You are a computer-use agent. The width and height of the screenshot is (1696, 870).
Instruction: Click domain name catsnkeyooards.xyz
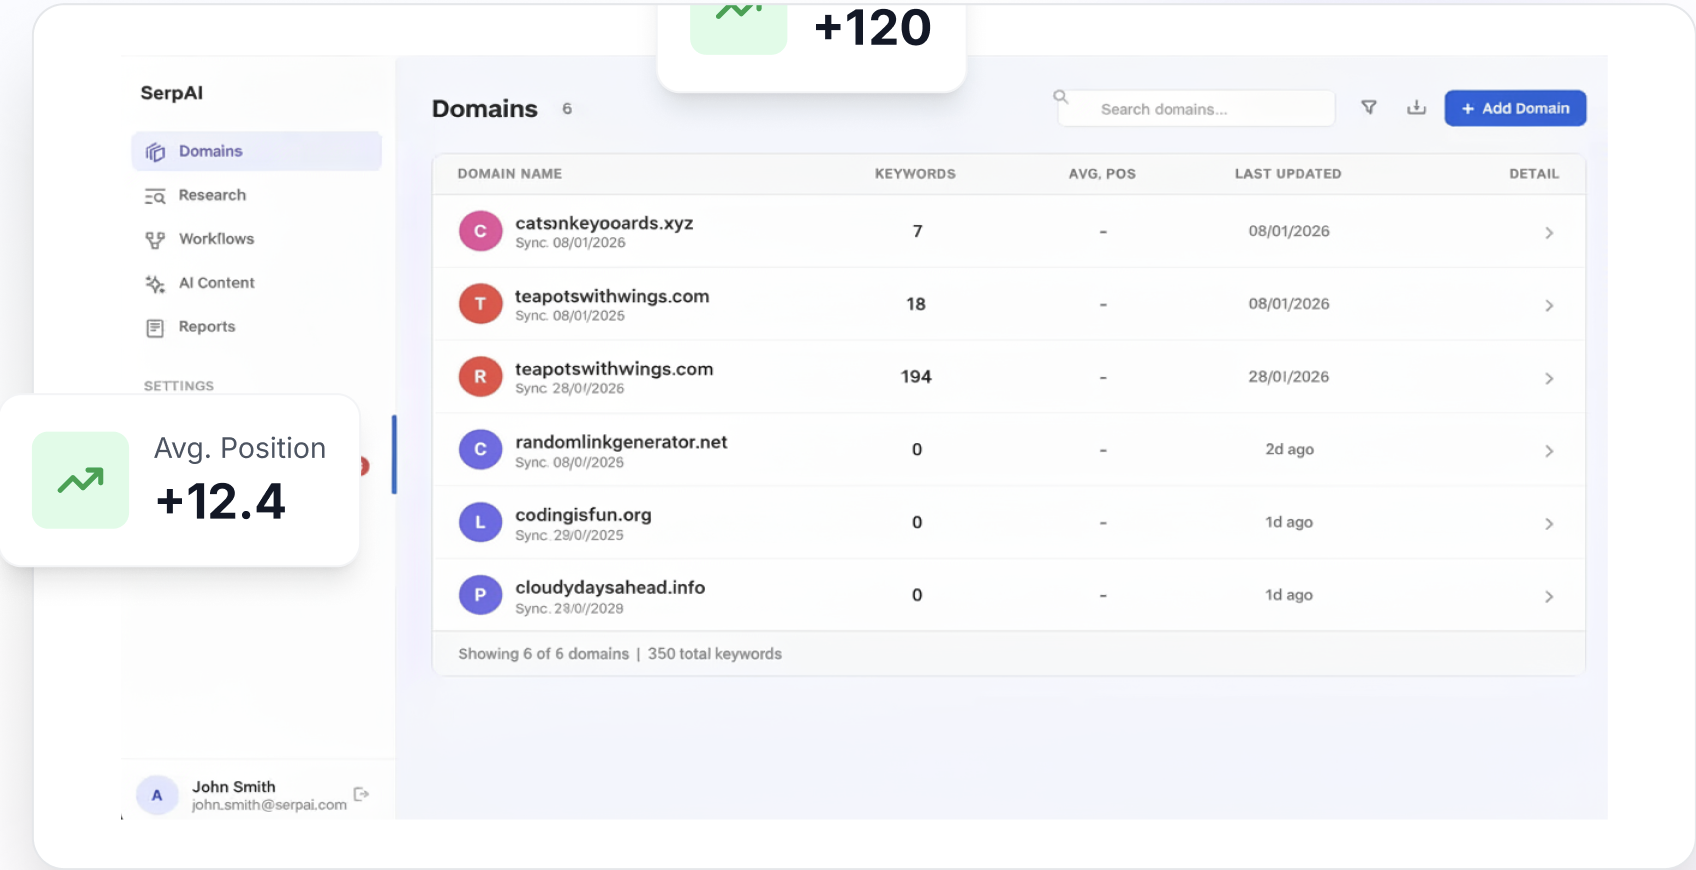point(604,223)
